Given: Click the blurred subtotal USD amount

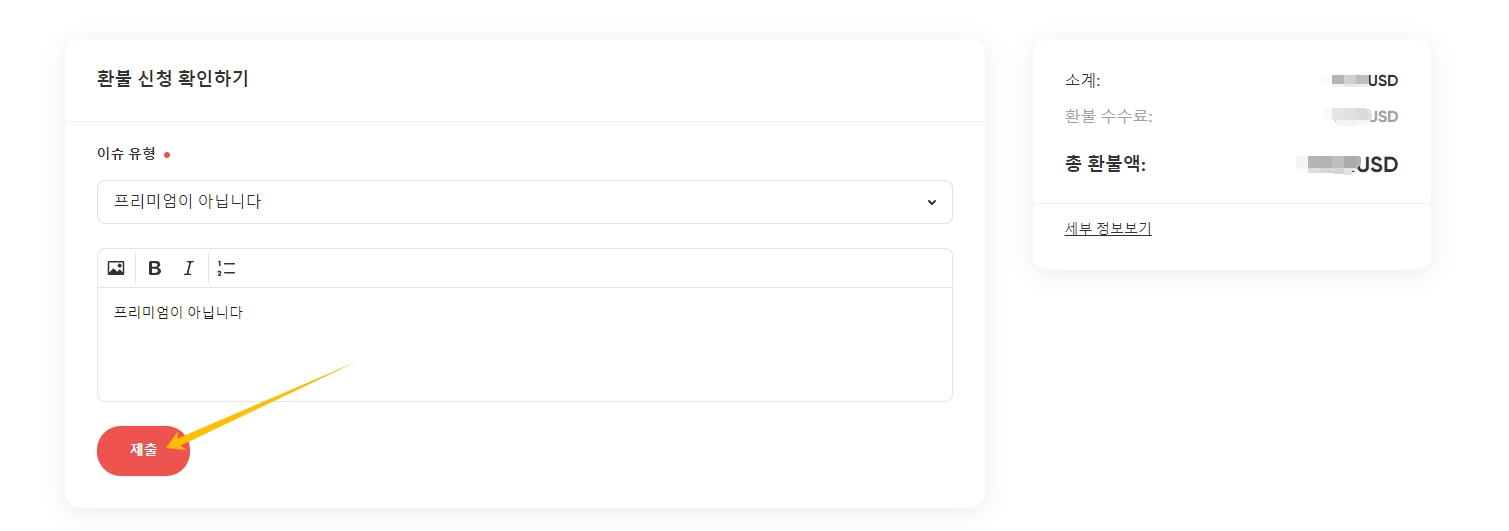Looking at the screenshot, I should [x=1362, y=81].
